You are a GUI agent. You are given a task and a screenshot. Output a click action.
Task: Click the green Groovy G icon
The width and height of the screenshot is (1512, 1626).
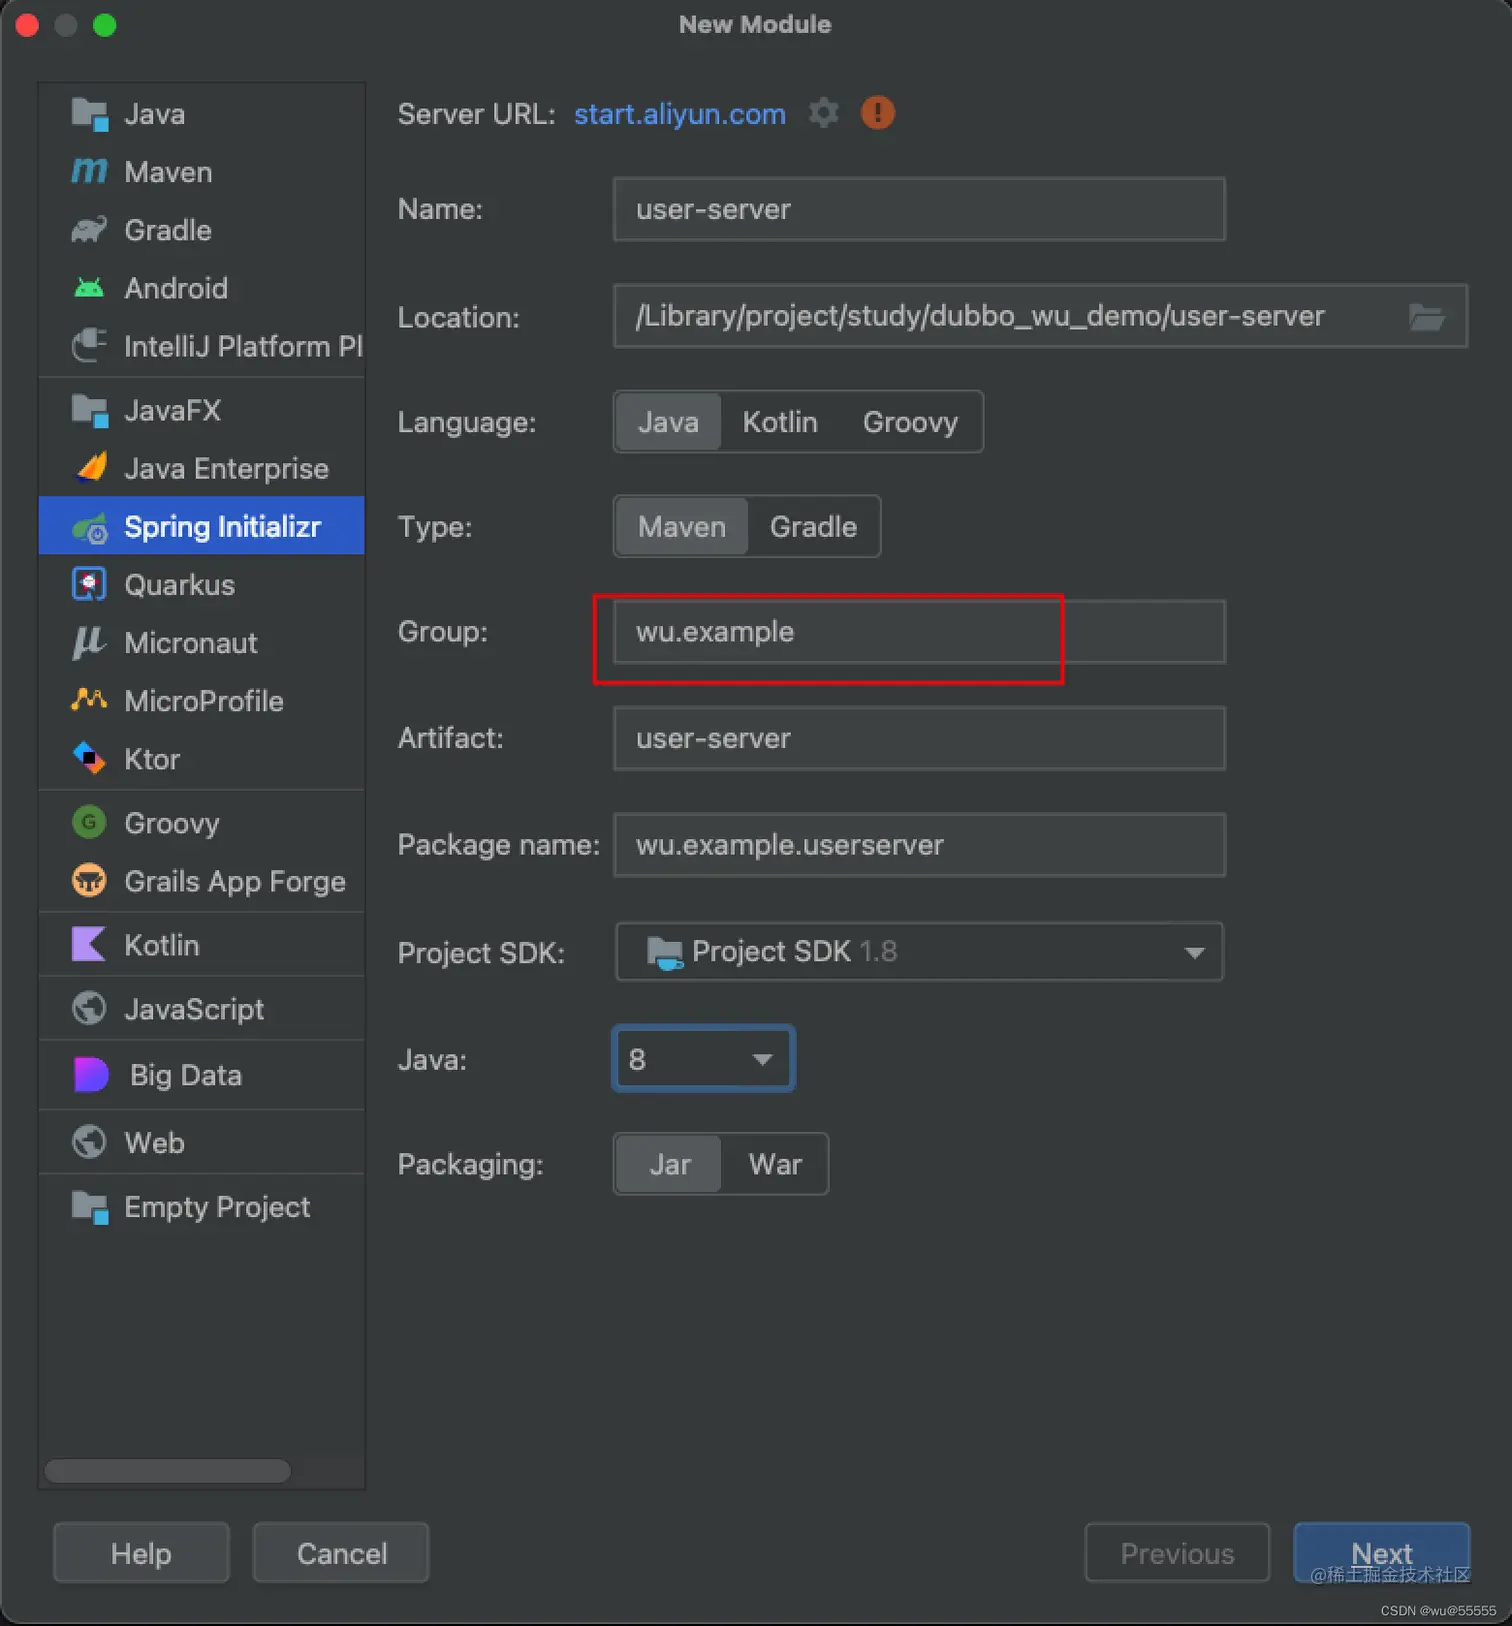pyautogui.click(x=89, y=822)
